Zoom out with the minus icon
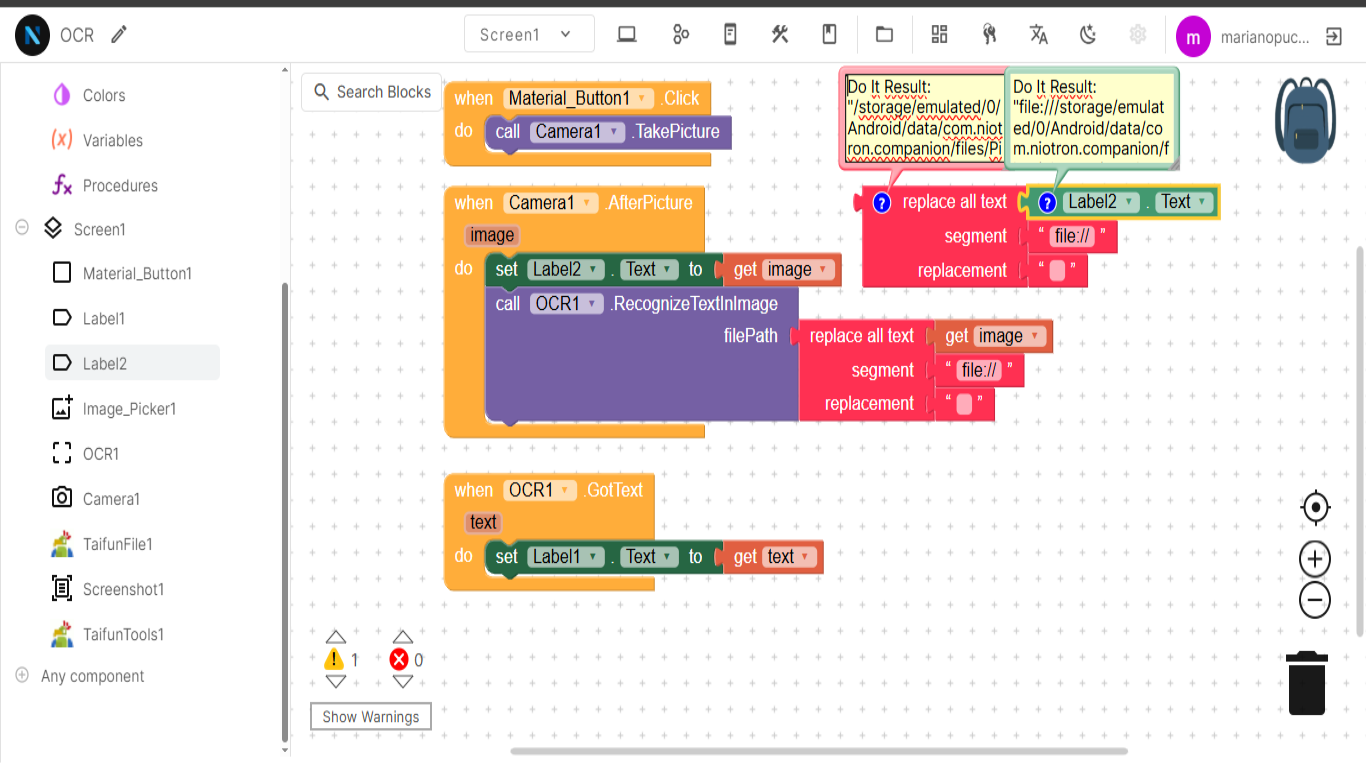This screenshot has width=1366, height=768. click(x=1315, y=601)
